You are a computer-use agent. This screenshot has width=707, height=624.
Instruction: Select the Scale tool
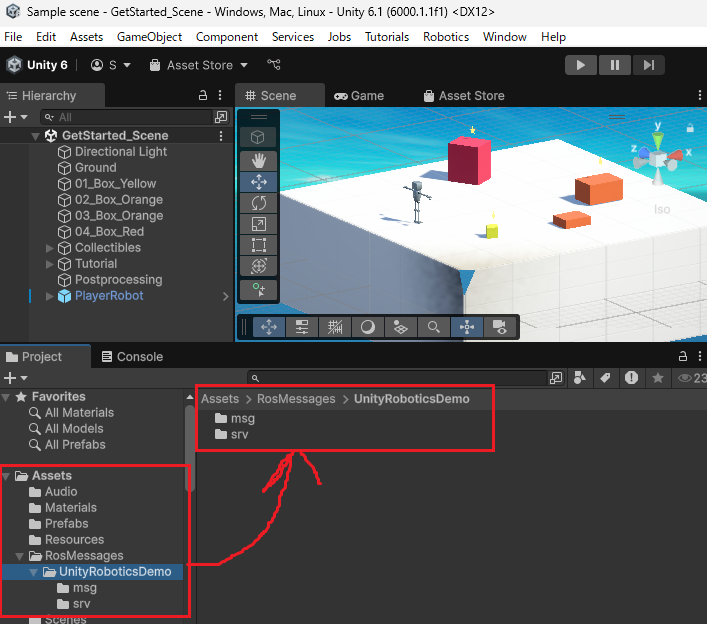(x=258, y=224)
